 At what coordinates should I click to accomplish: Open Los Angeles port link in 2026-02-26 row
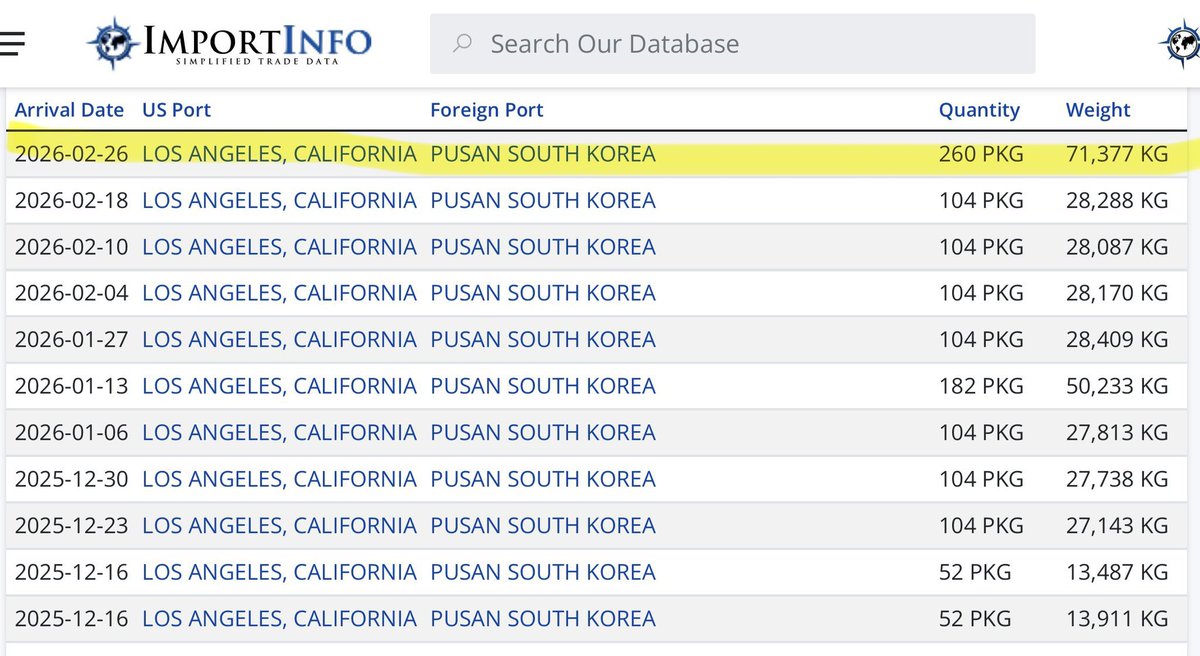coord(279,154)
